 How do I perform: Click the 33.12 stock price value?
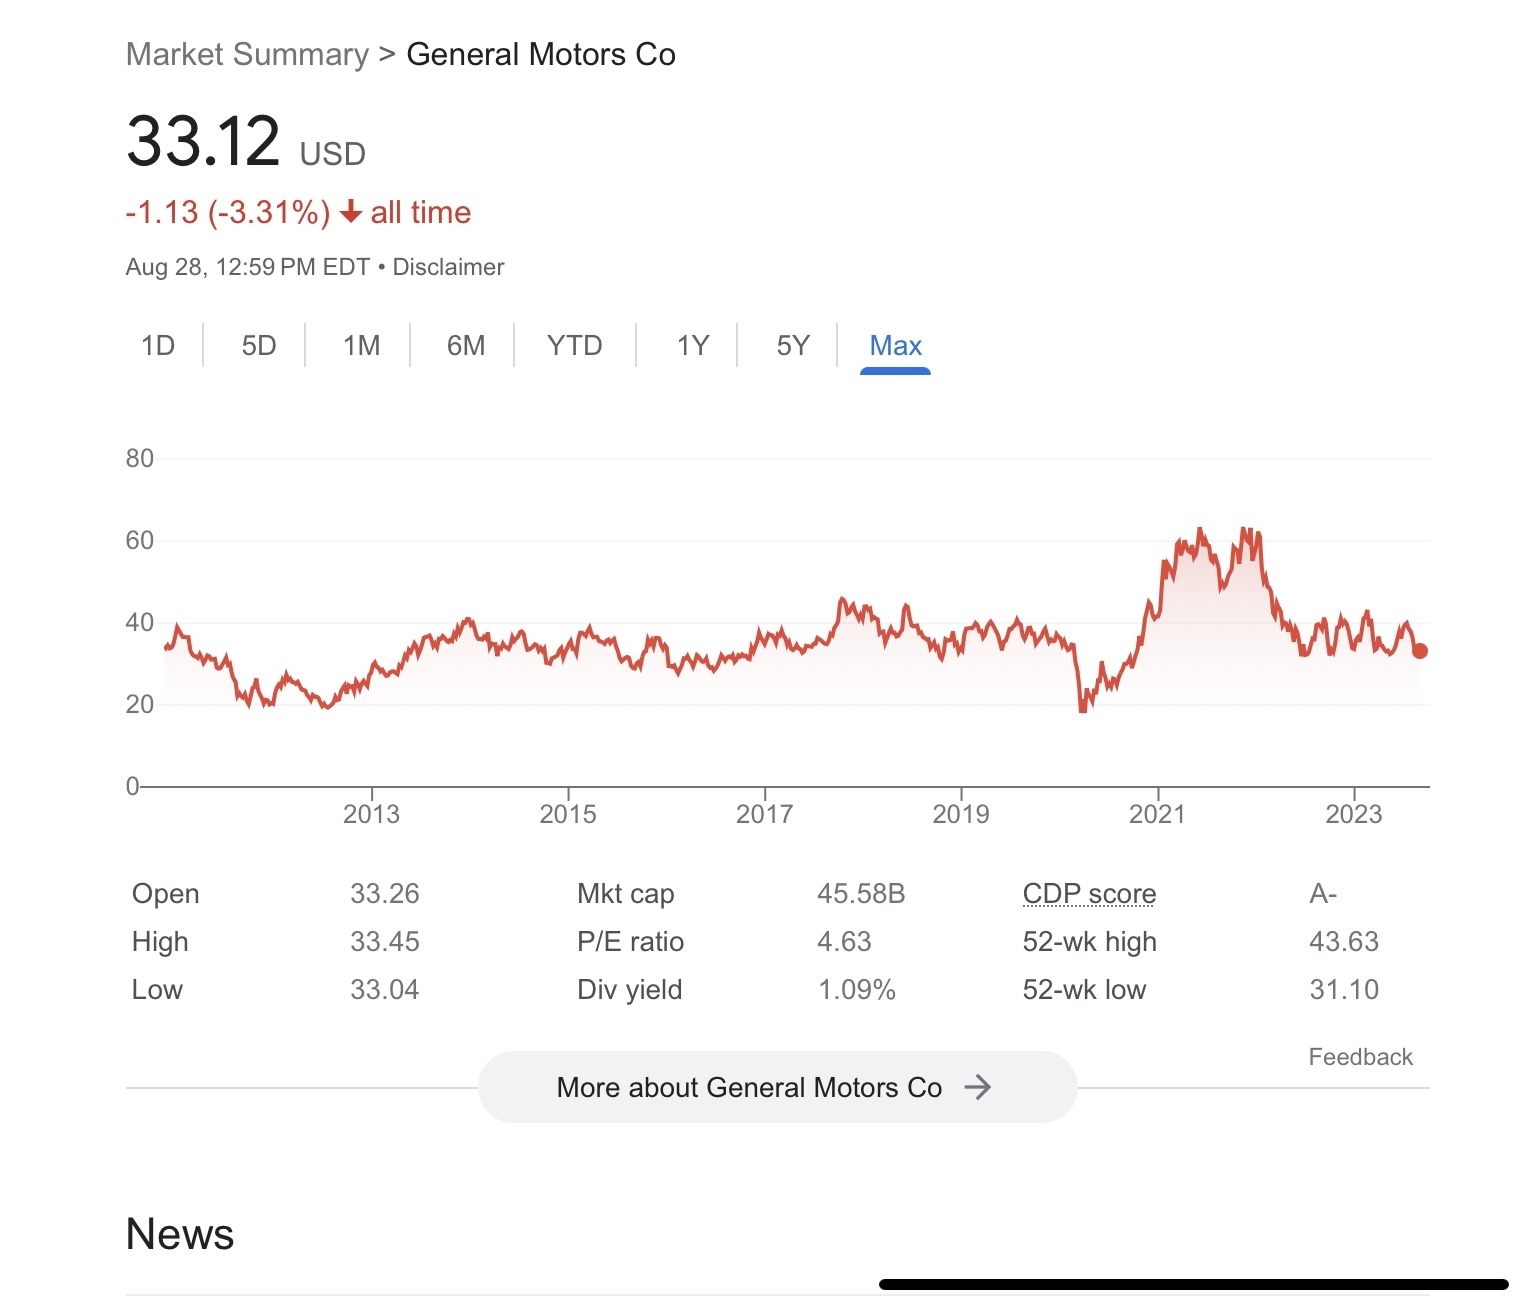(203, 141)
